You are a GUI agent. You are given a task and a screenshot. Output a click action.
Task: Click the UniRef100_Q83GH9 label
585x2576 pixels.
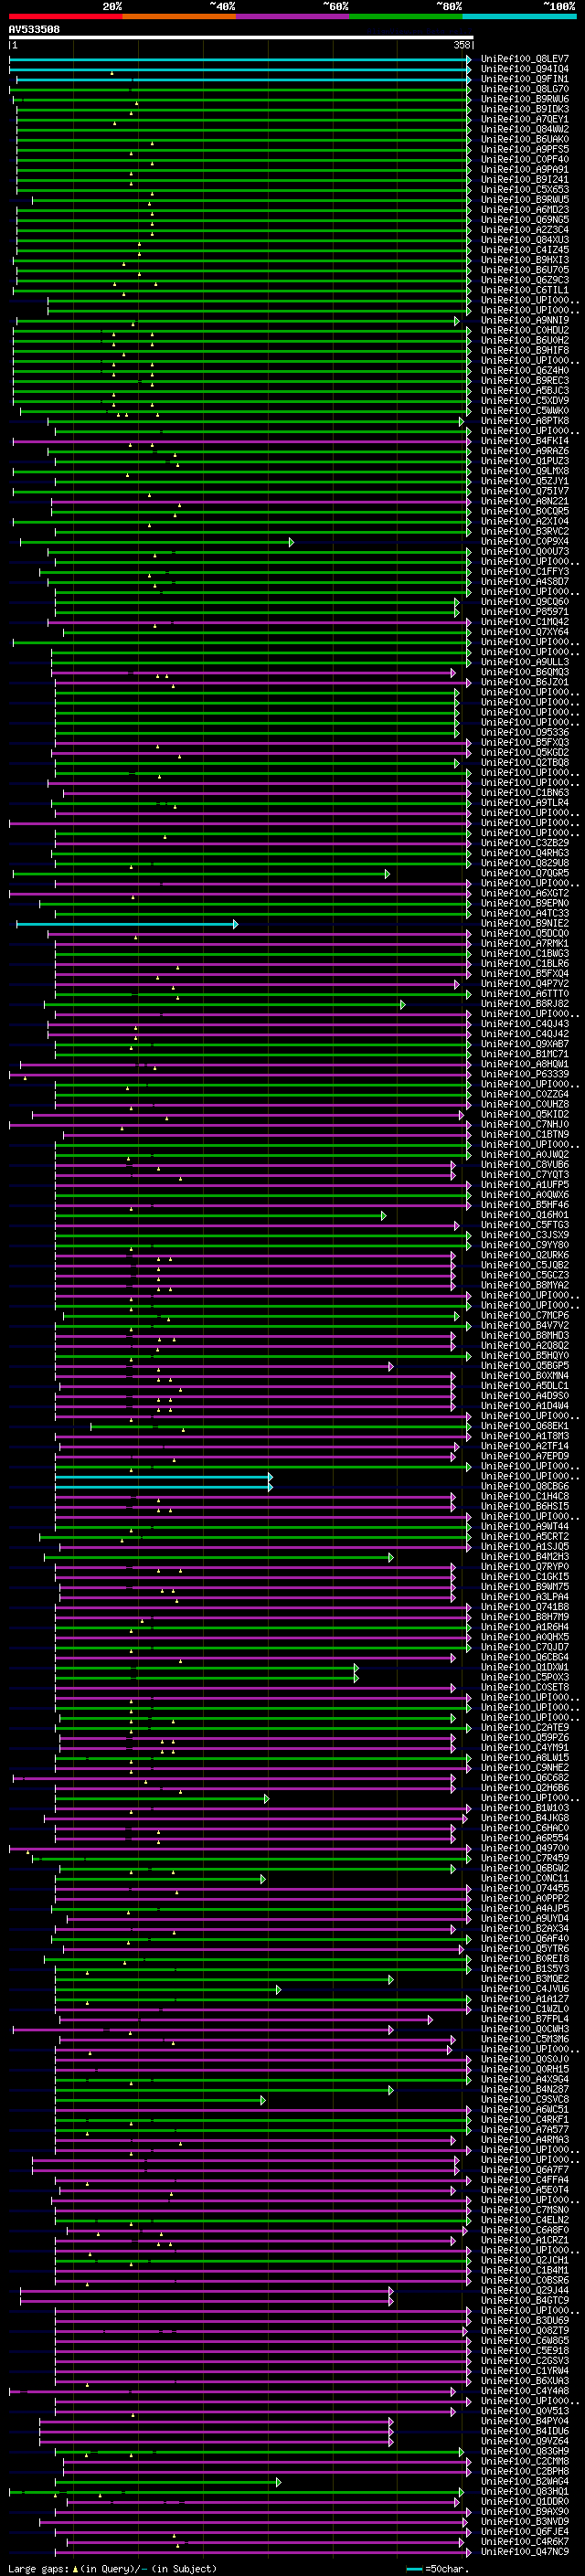524,2451
